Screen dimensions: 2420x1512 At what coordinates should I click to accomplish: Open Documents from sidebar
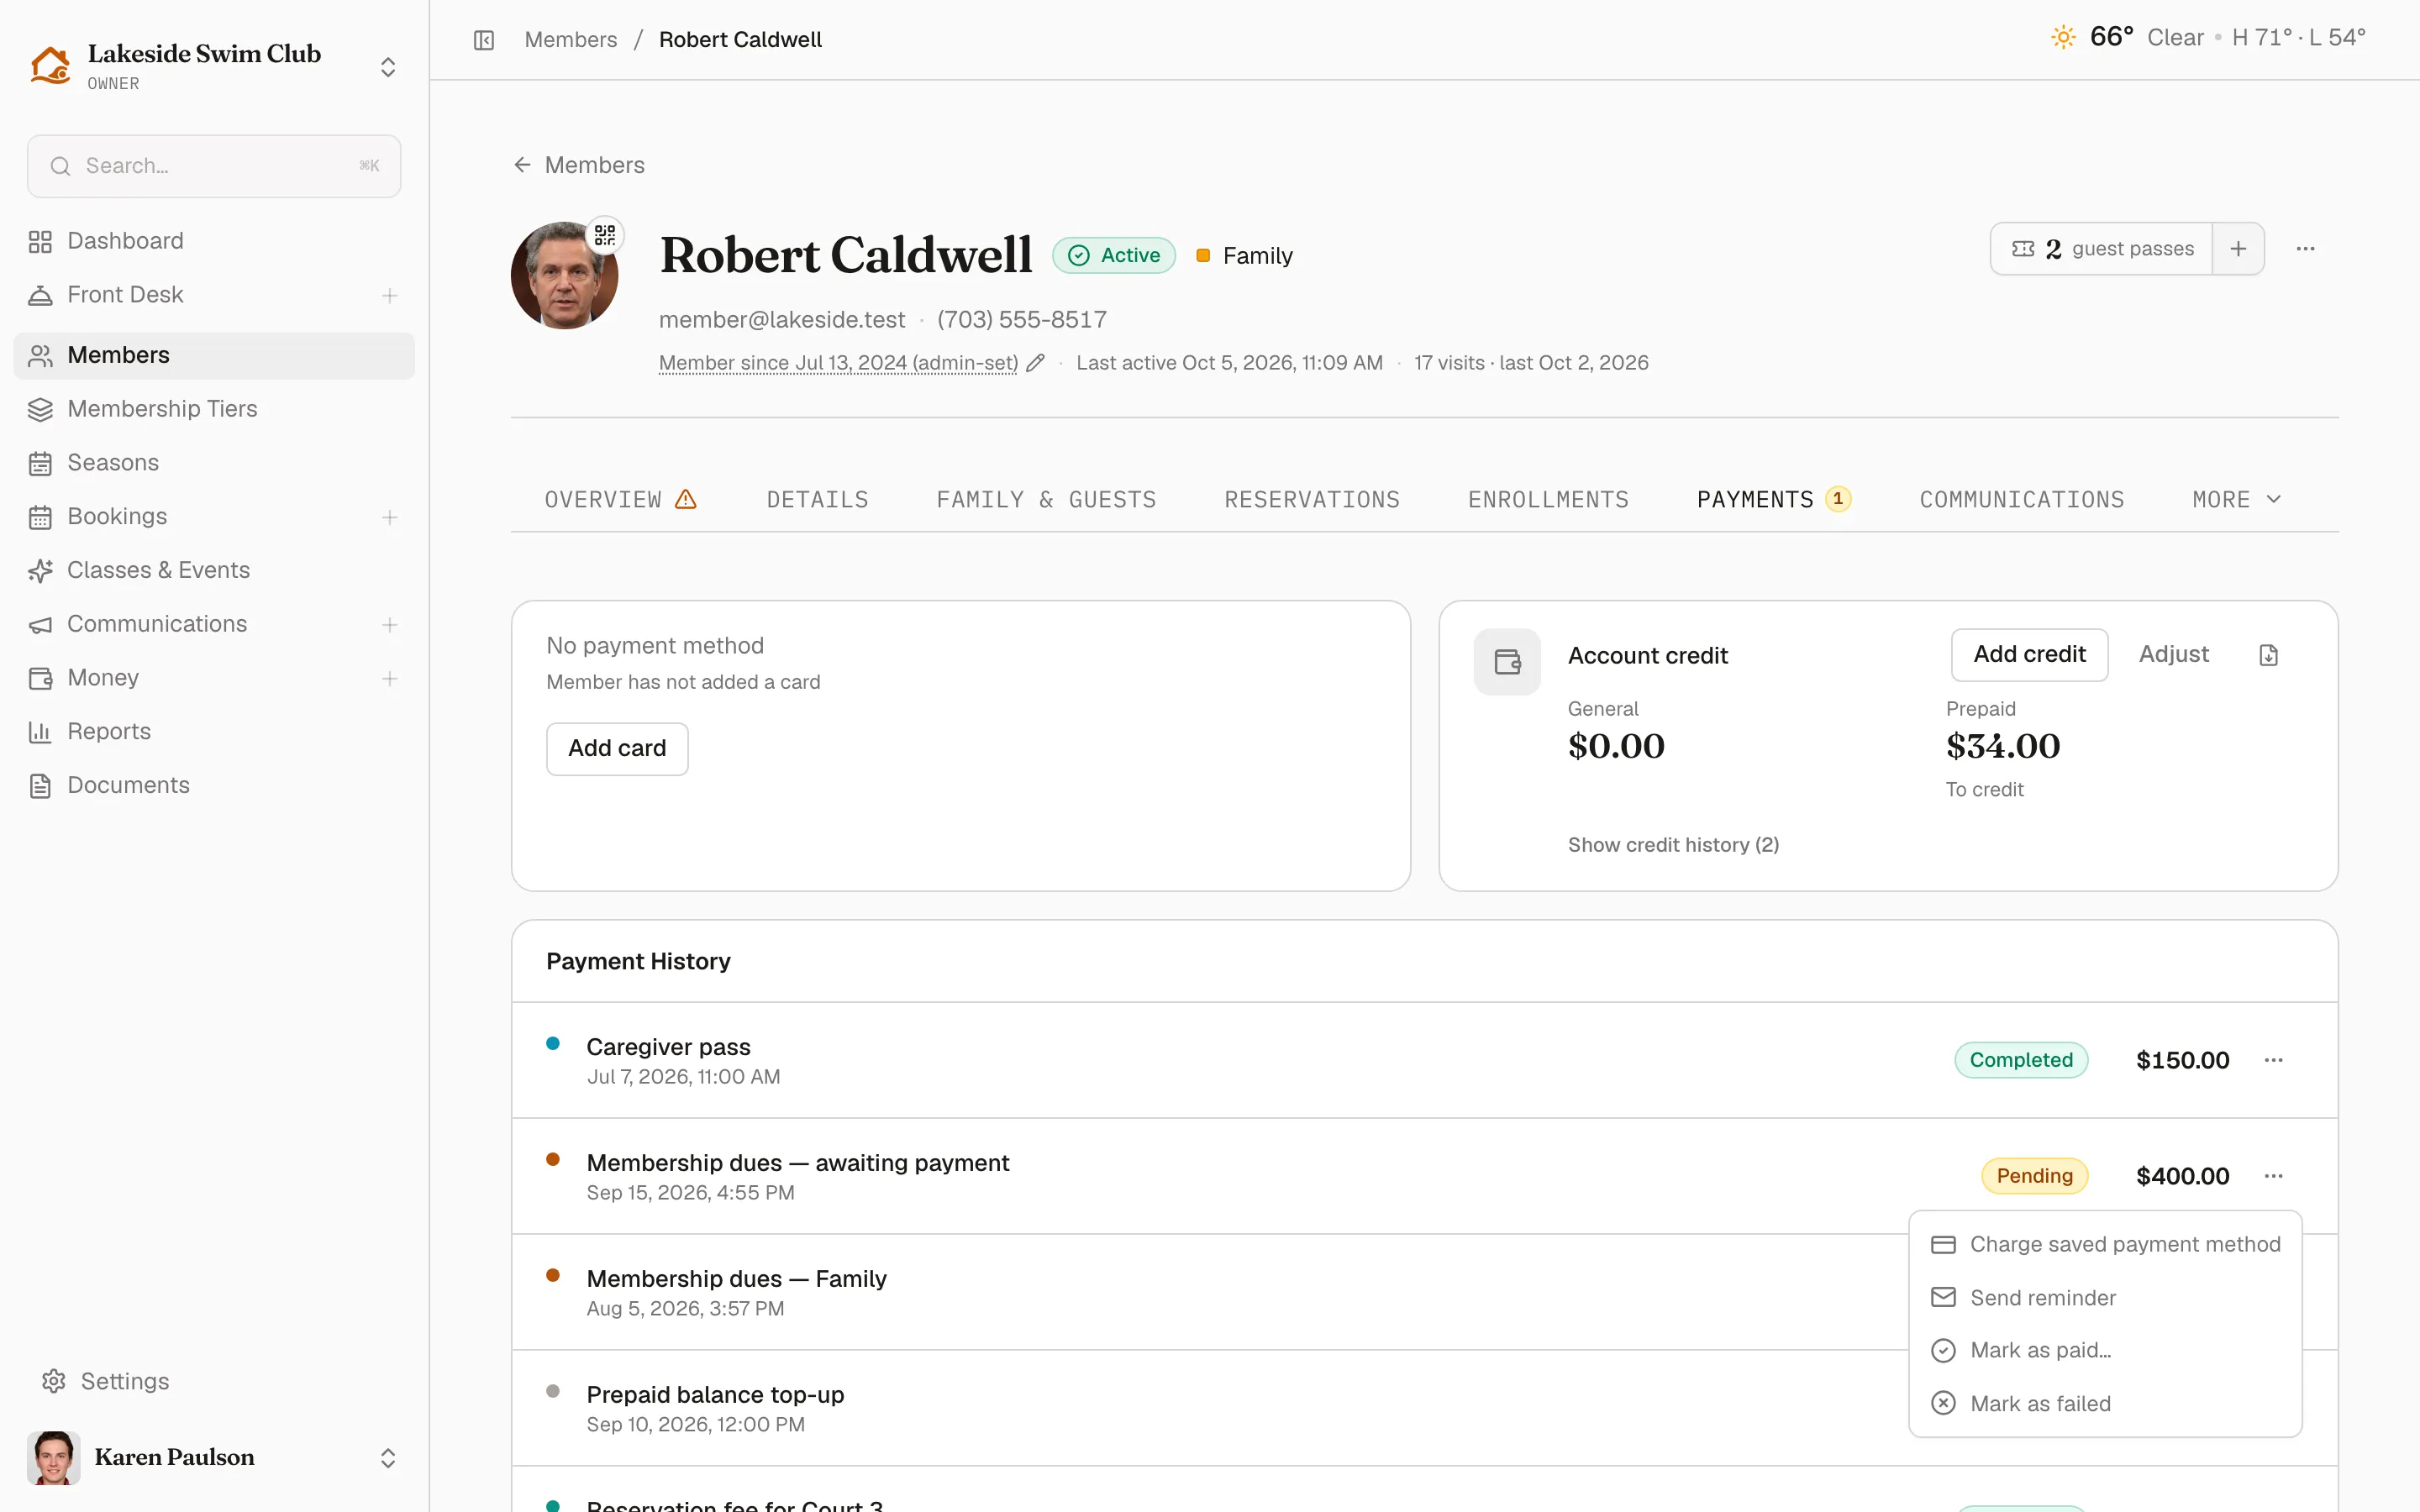click(x=214, y=786)
